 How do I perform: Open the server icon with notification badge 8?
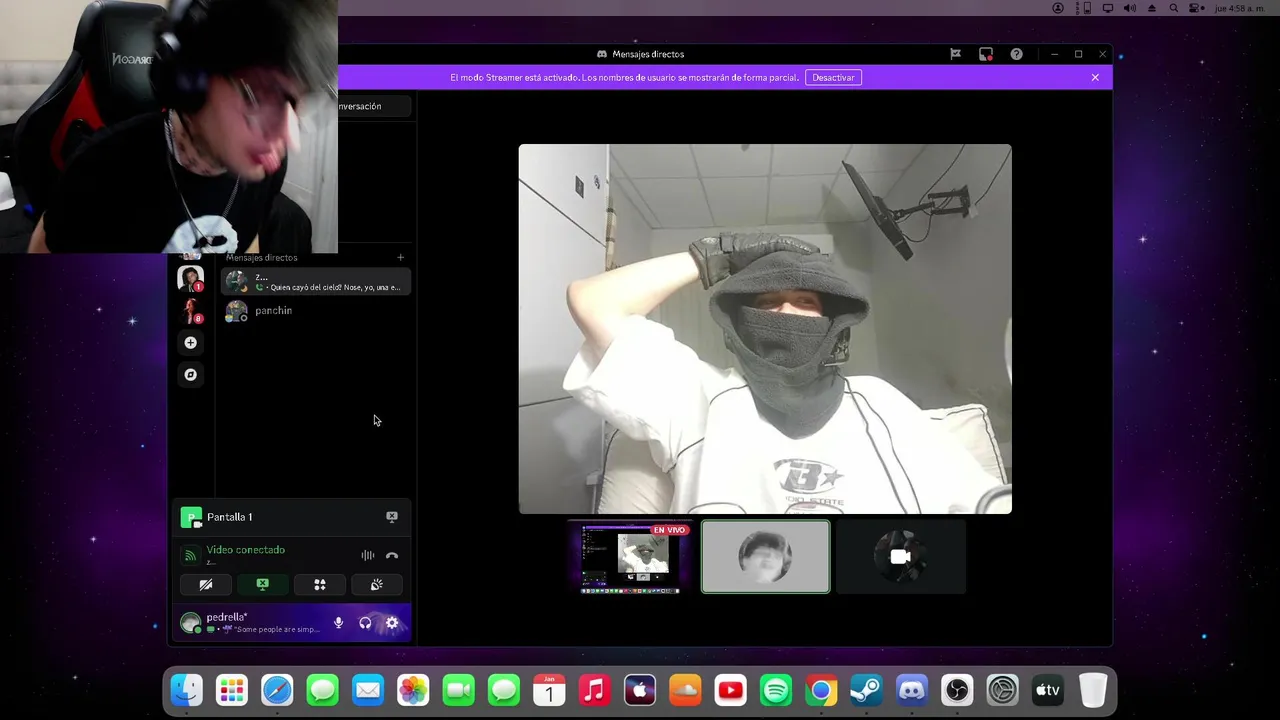click(x=190, y=311)
